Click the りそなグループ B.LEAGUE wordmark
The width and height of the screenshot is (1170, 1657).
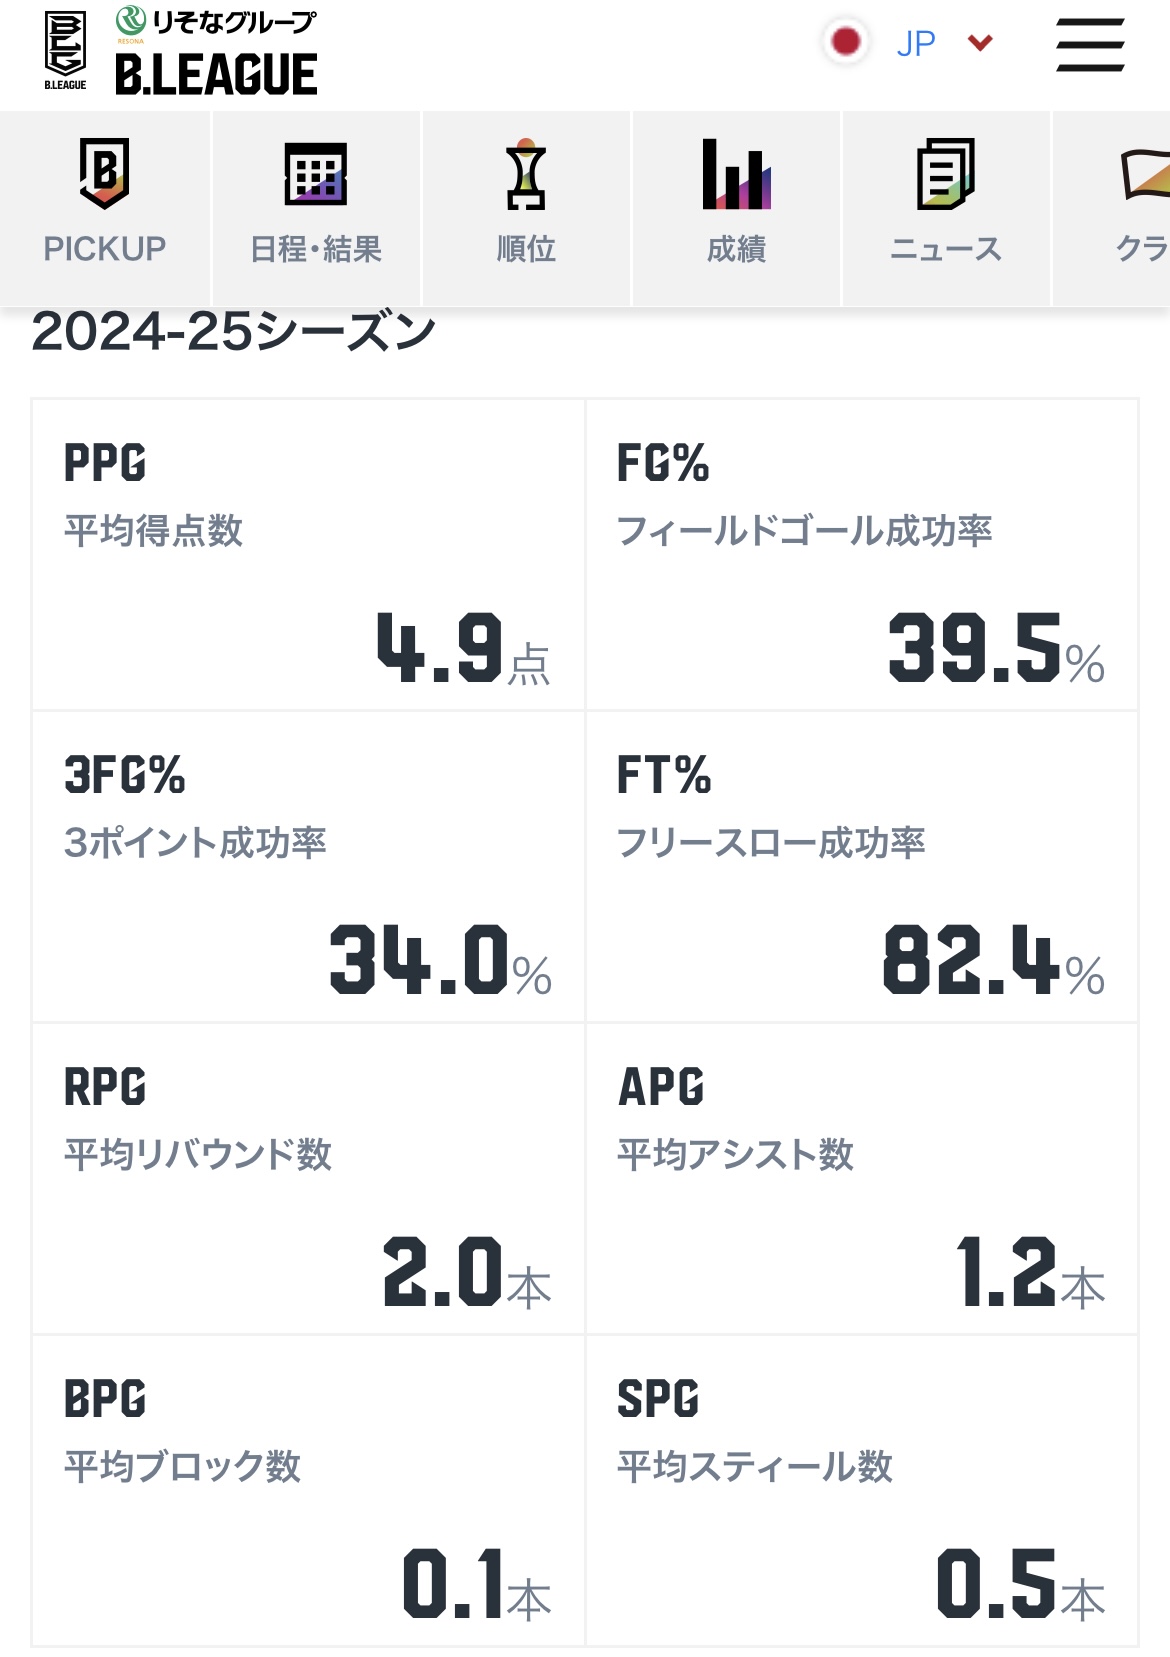click(216, 52)
